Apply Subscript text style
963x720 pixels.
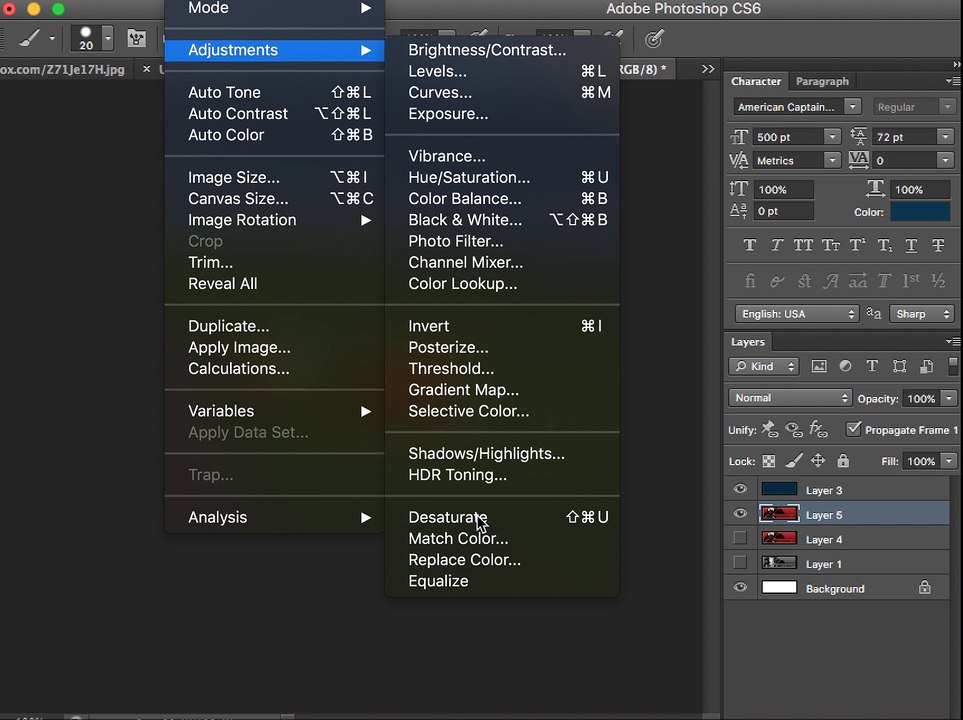(x=884, y=246)
